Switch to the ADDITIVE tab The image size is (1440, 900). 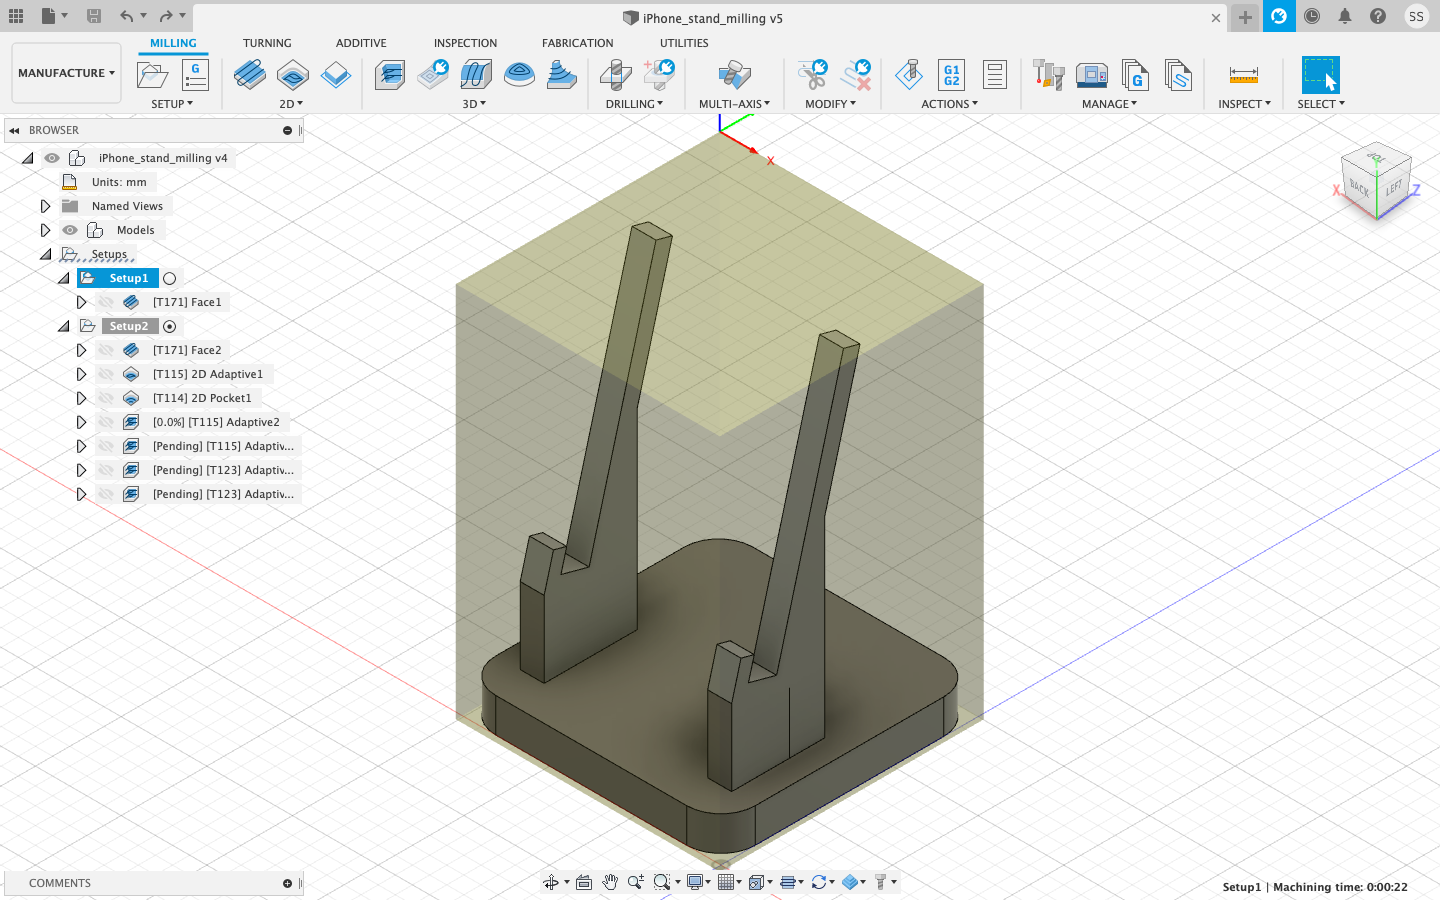(x=361, y=43)
